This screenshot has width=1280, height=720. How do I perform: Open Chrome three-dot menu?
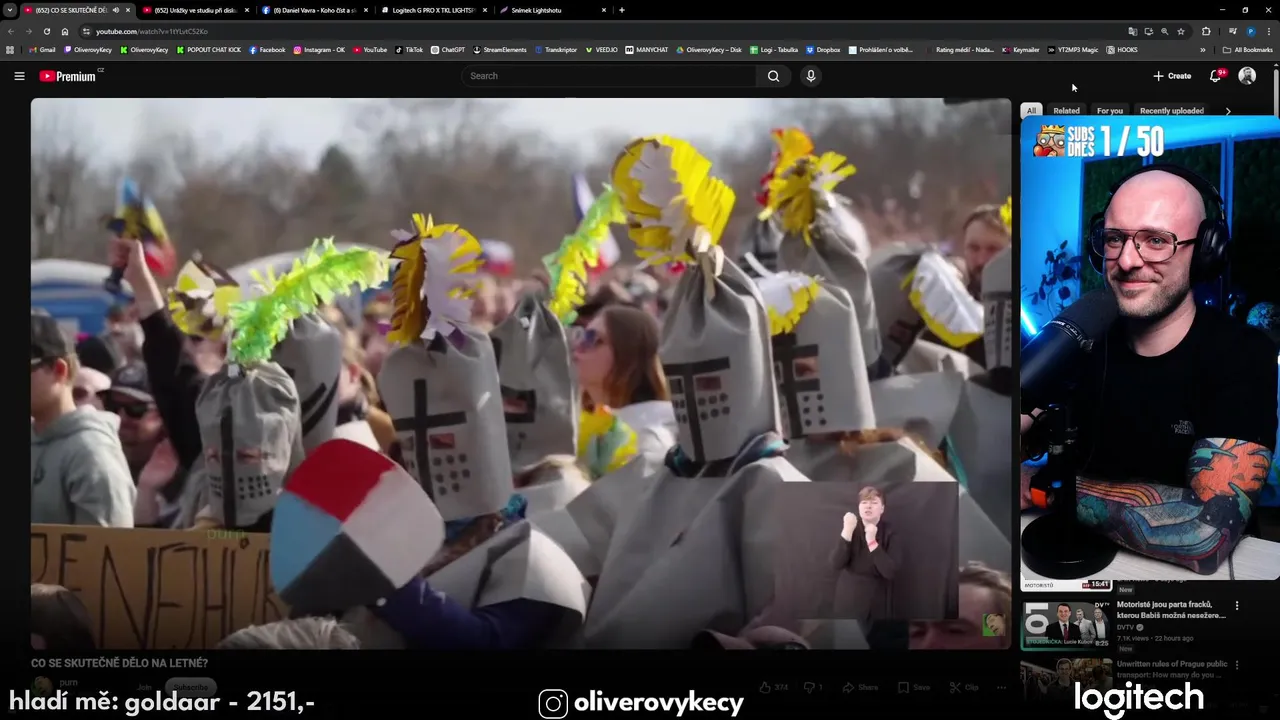coord(1268,31)
